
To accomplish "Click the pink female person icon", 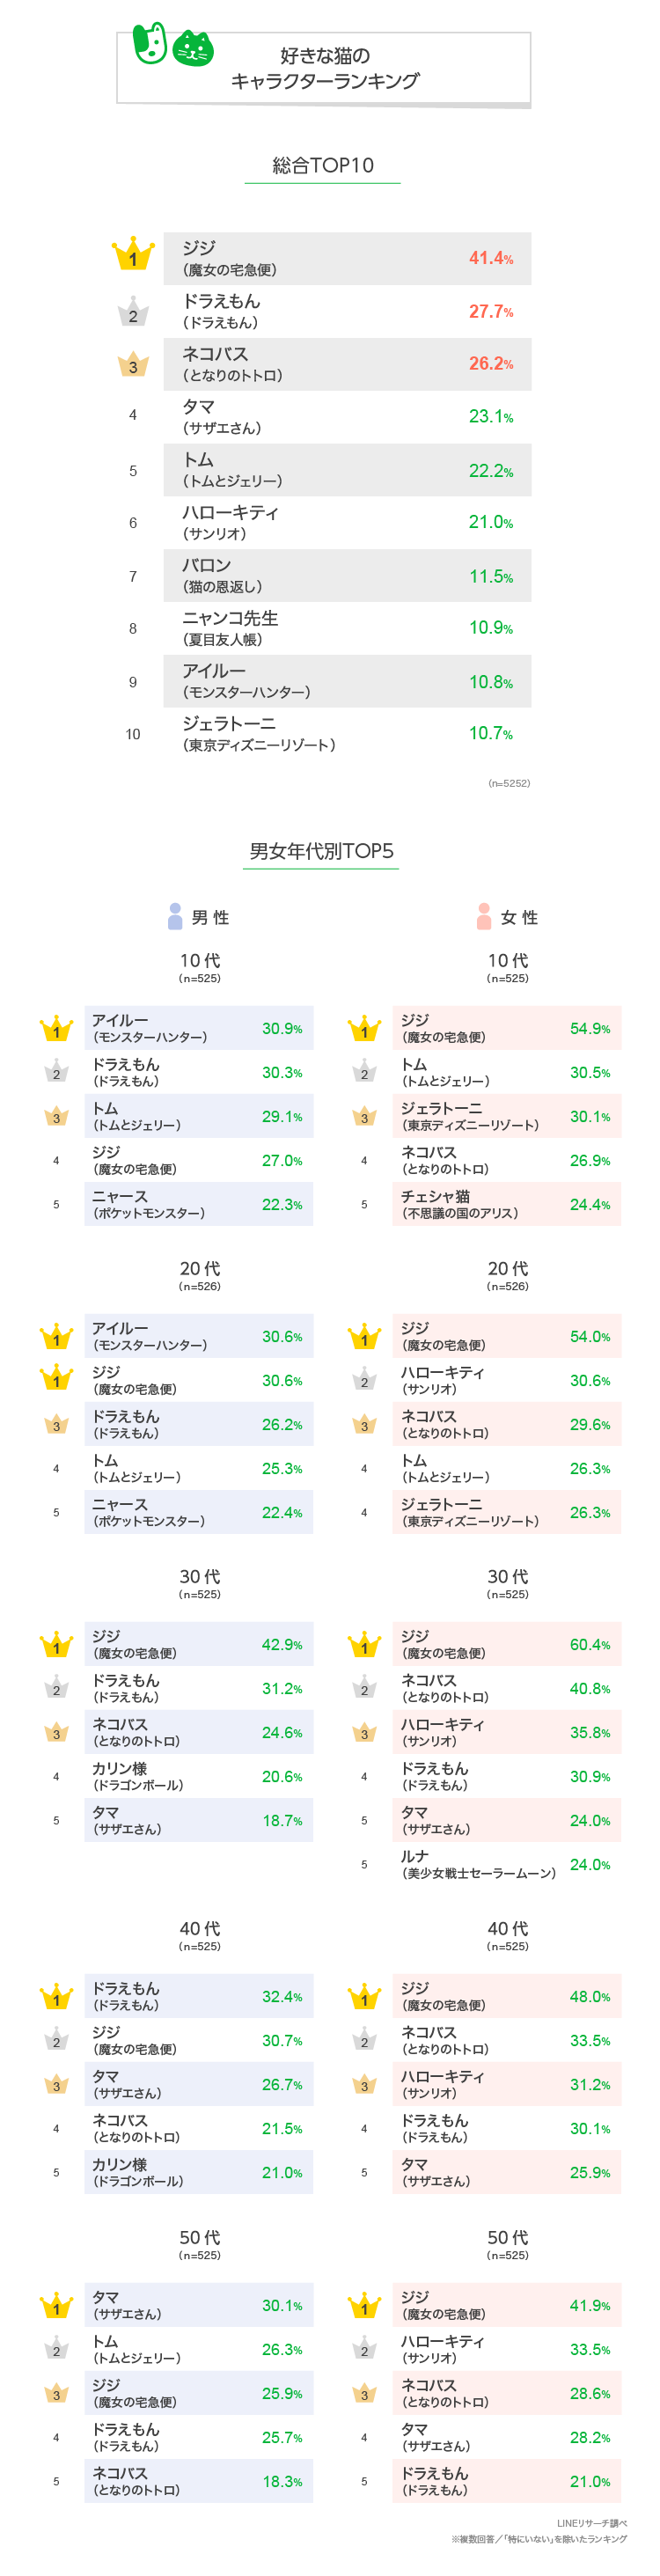I will click(484, 916).
